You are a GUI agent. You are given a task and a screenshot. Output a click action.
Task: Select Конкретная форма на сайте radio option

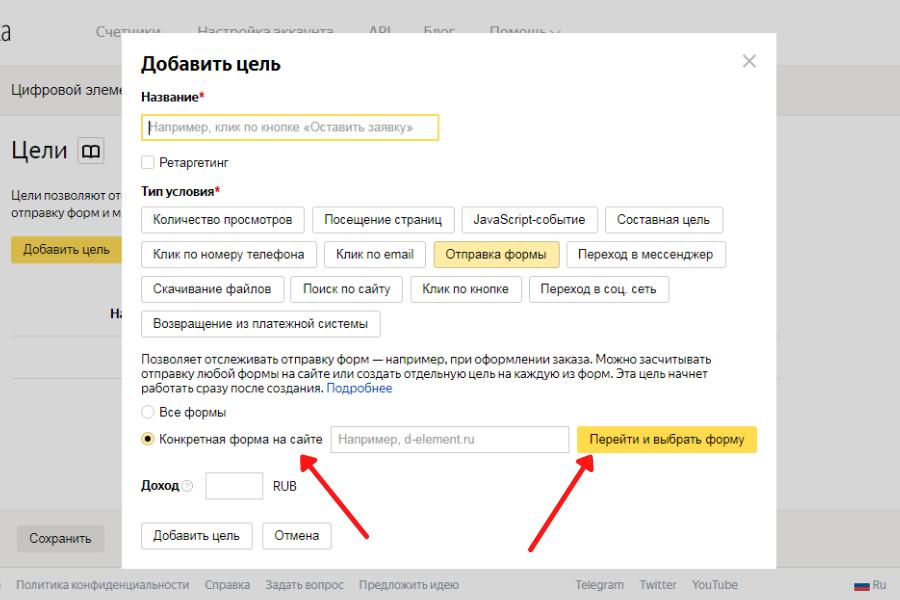[x=148, y=439]
